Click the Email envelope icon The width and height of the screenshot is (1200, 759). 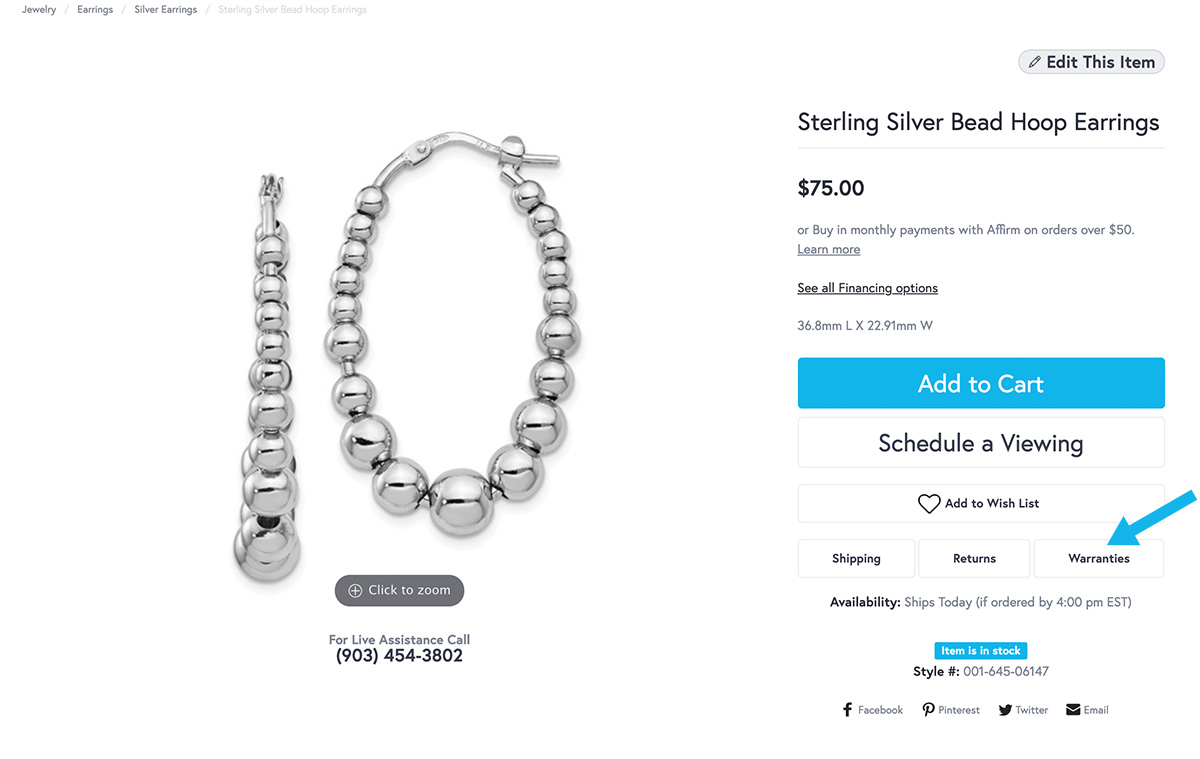1073,710
